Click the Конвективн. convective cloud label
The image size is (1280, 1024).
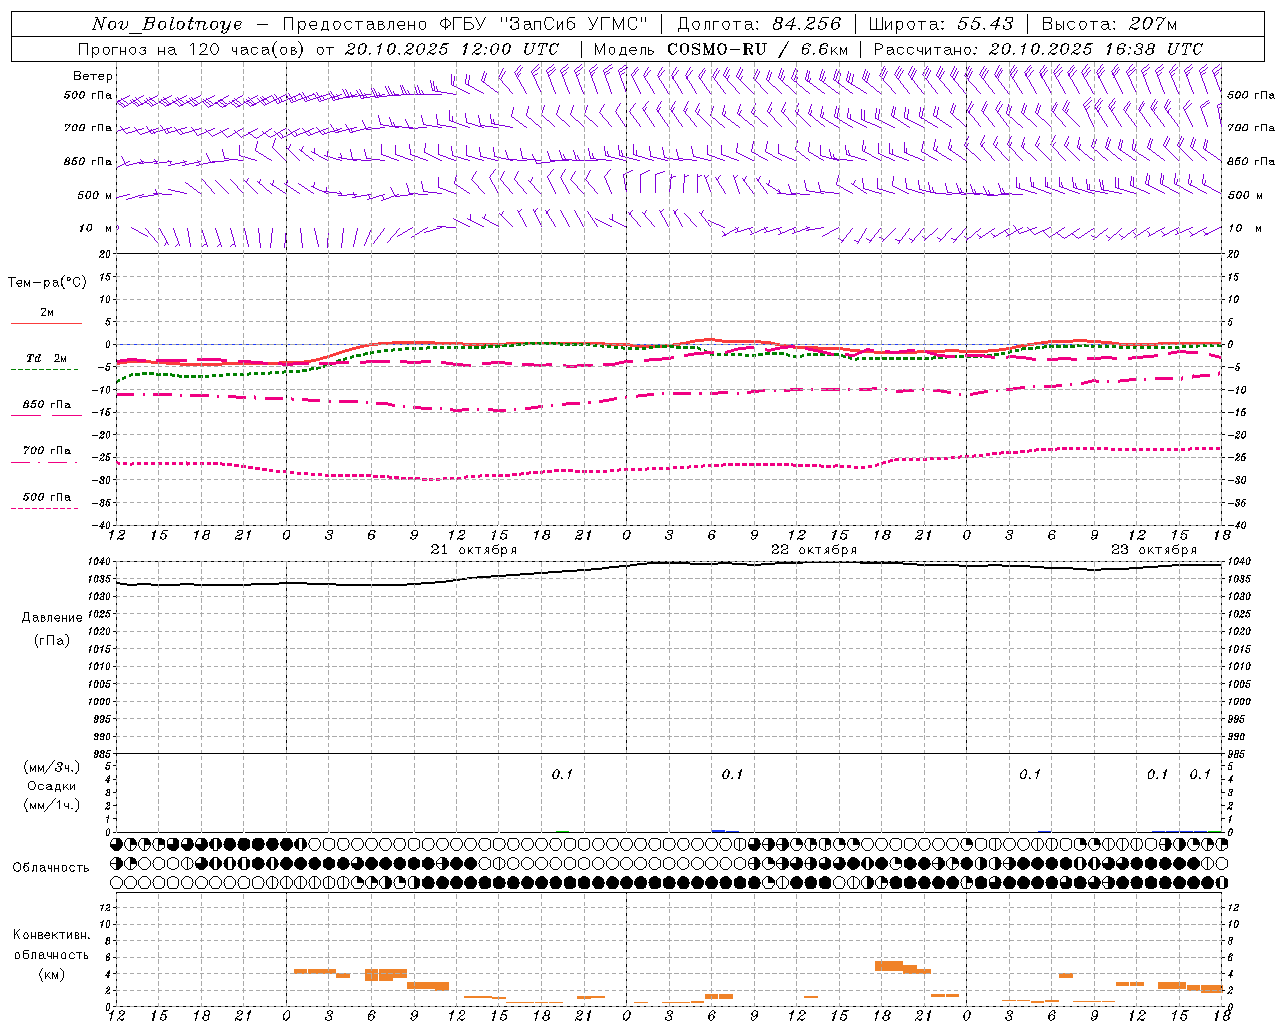[52, 935]
